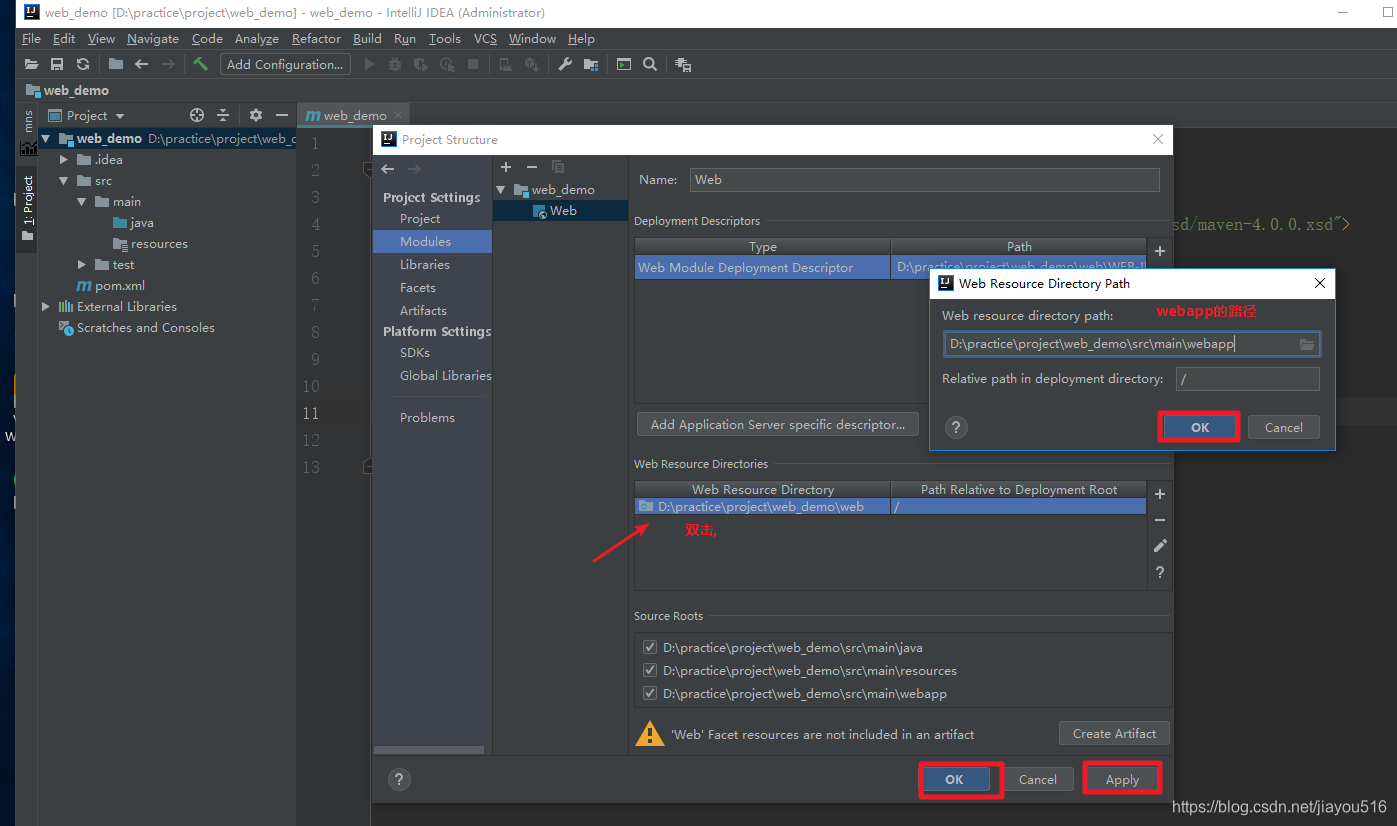Expand the .idea folder

pyautogui.click(x=64, y=160)
